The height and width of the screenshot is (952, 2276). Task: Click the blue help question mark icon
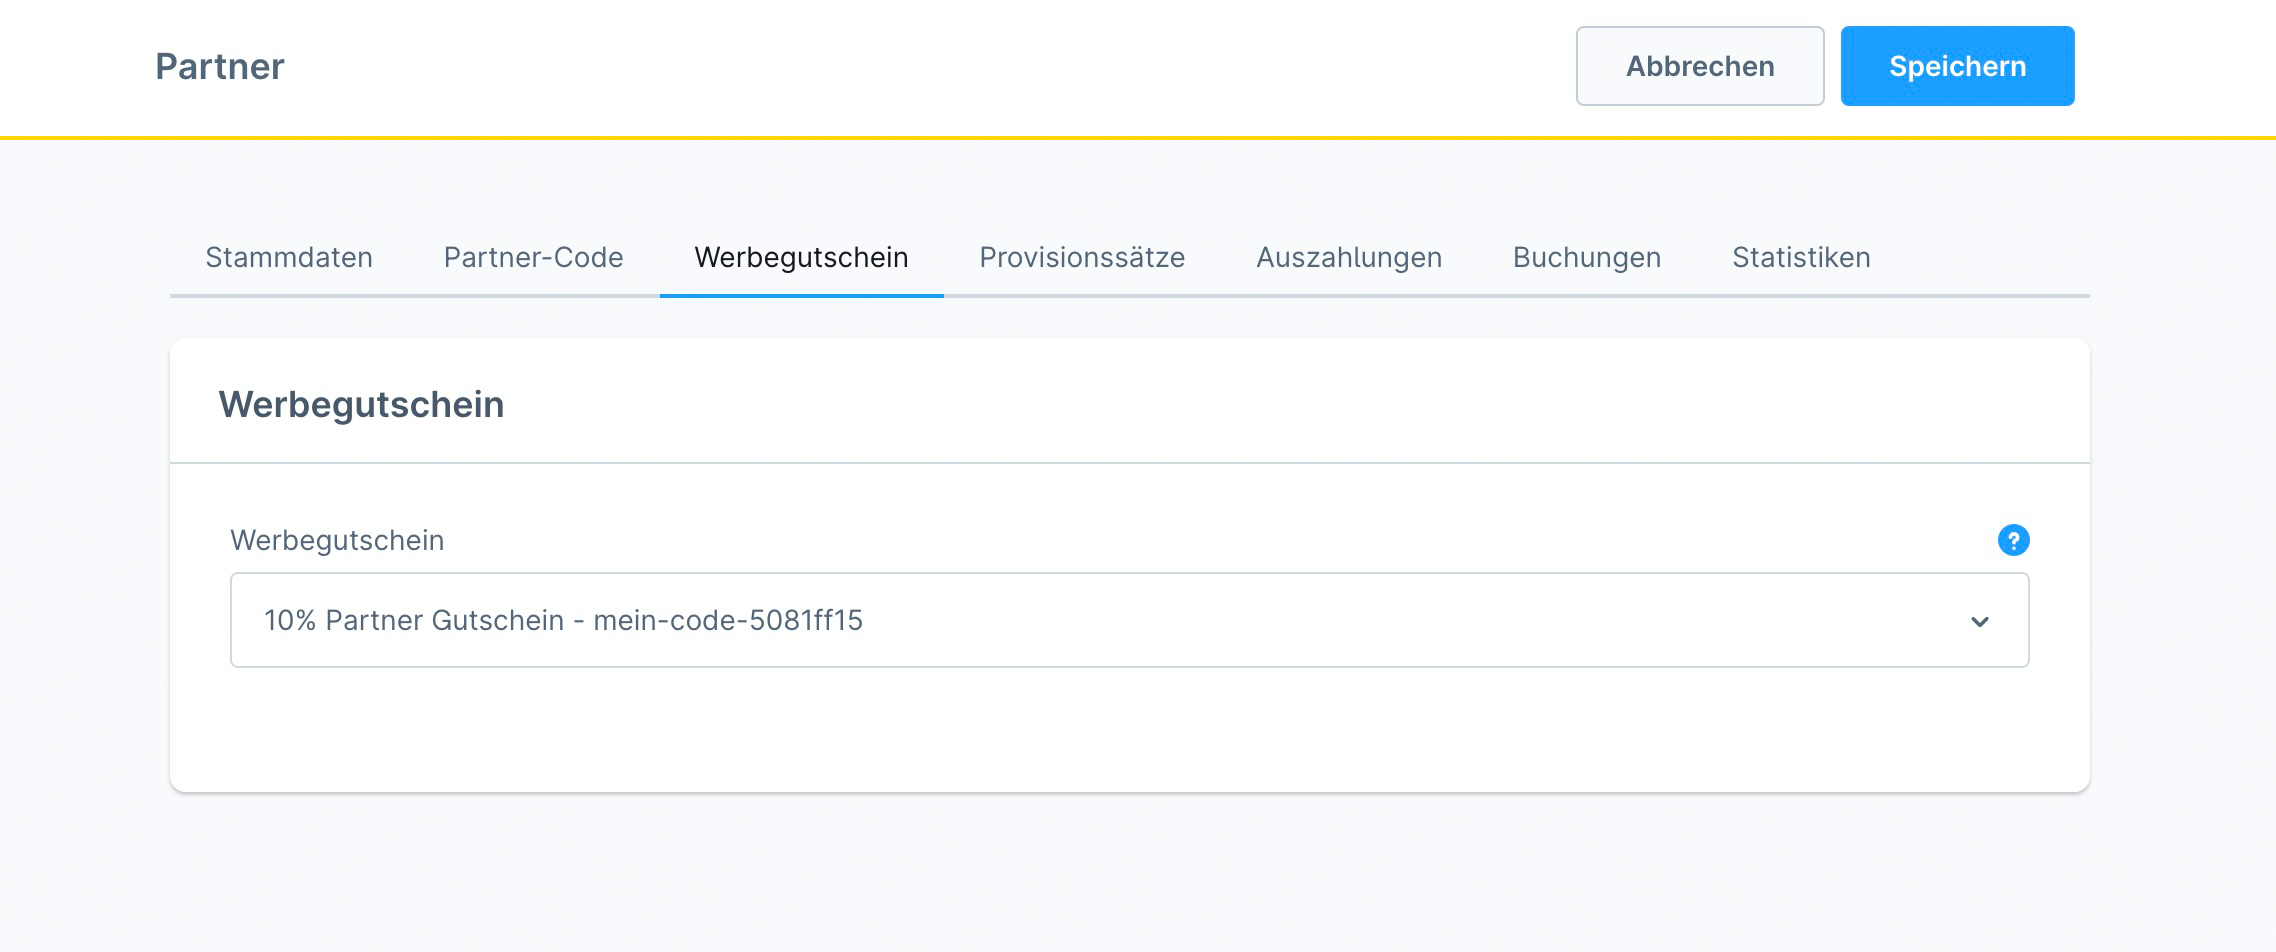(x=2013, y=540)
